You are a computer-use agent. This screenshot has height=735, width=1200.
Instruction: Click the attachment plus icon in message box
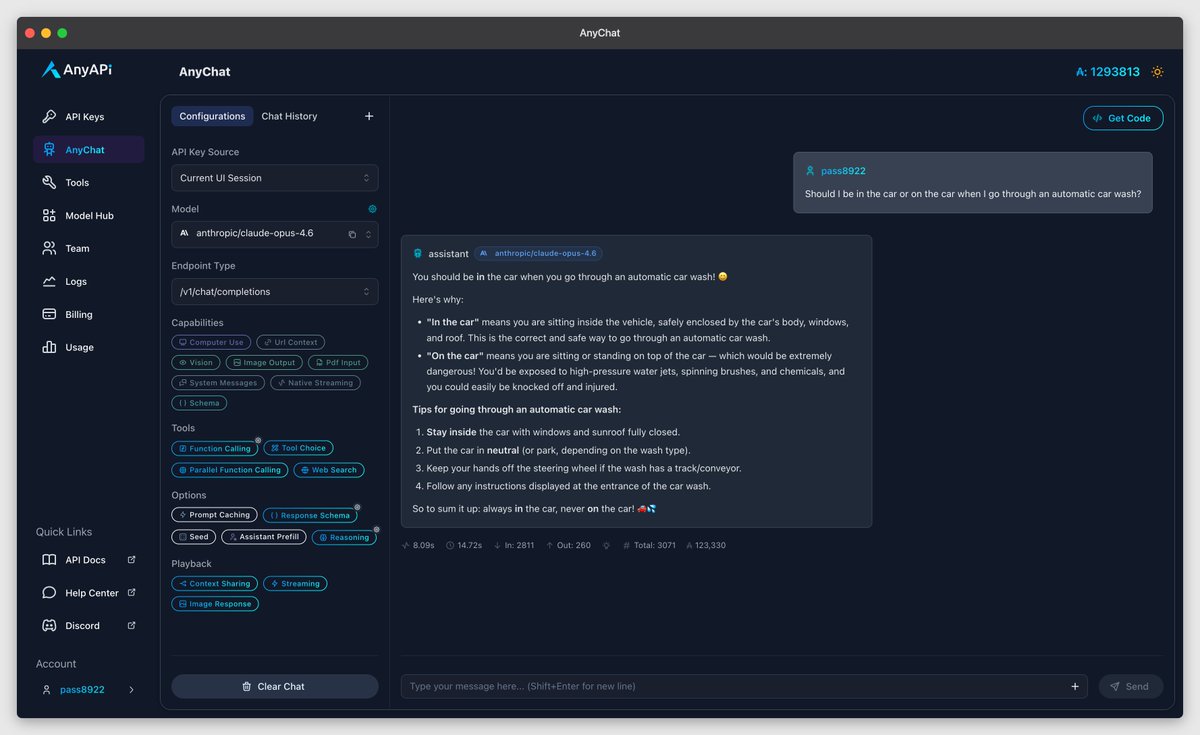1075,686
